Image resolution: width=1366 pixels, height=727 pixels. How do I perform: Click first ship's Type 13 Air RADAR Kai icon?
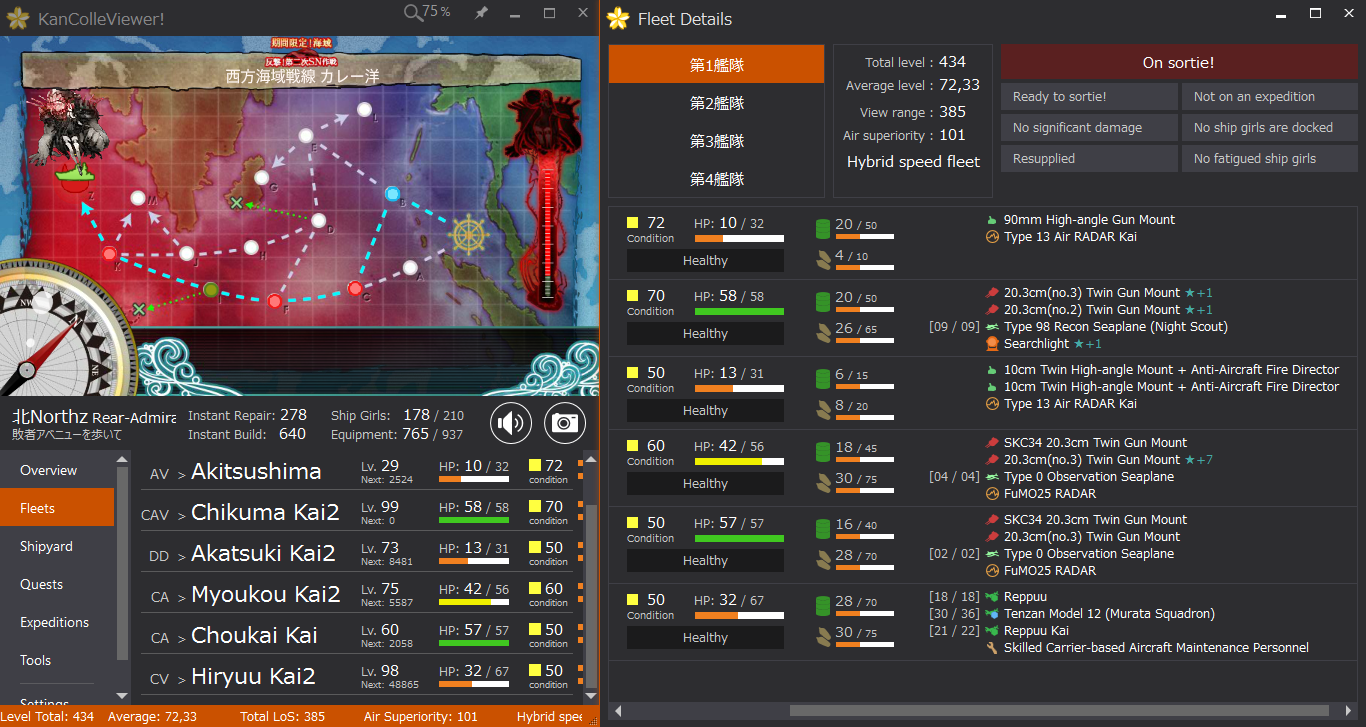[992, 237]
